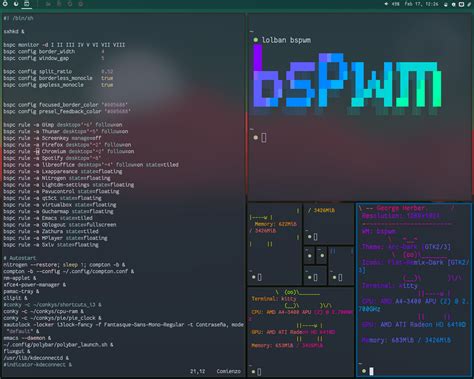Click the 'bspc config window_gap' line
The image size is (474, 379).
(x=54, y=58)
